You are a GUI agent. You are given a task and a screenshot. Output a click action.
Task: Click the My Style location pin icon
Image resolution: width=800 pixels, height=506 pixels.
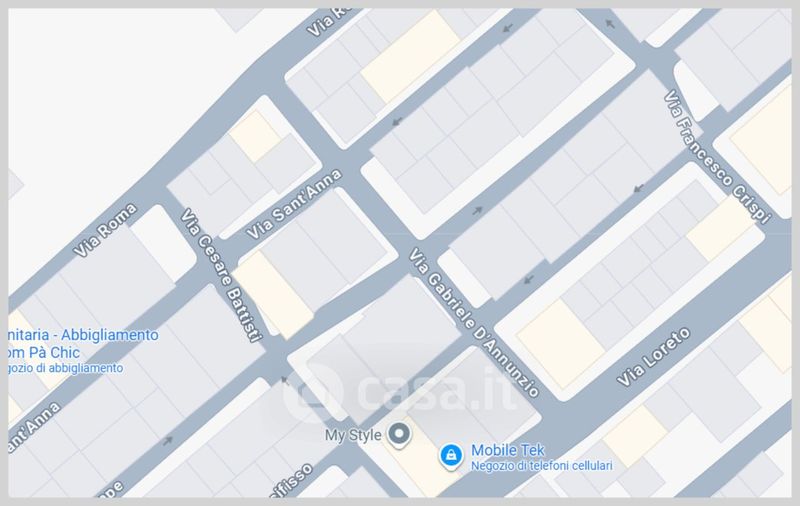[399, 436]
